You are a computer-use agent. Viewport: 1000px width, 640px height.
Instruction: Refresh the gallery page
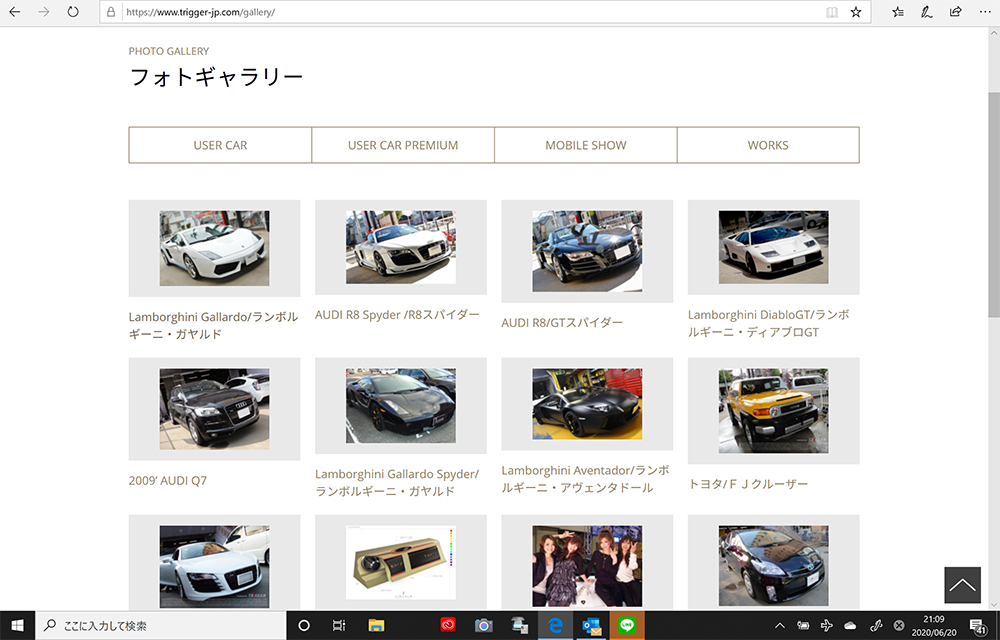[x=73, y=11]
